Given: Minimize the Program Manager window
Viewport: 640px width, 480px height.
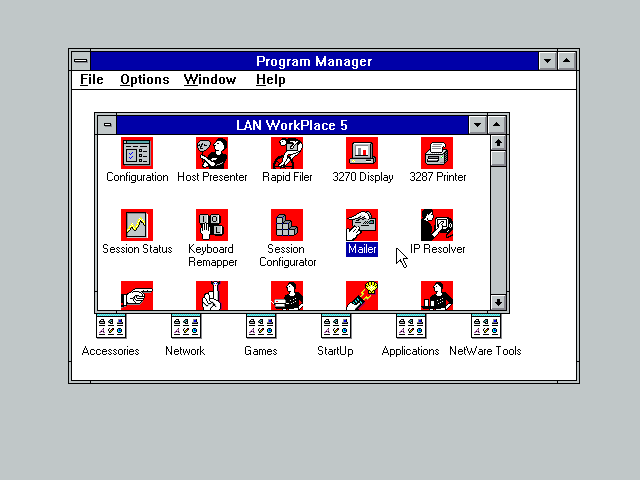Looking at the screenshot, I should pos(547,61).
